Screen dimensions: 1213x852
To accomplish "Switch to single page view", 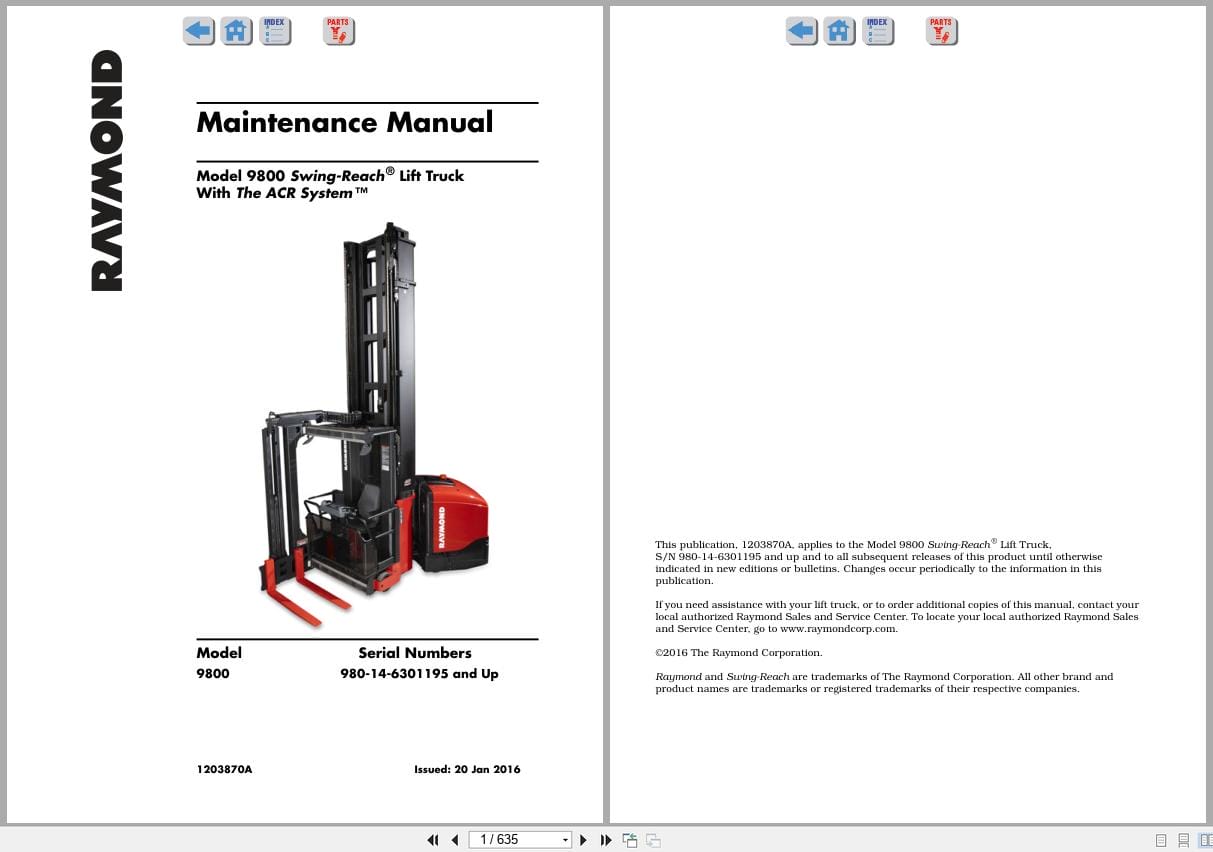I will 1161,841.
